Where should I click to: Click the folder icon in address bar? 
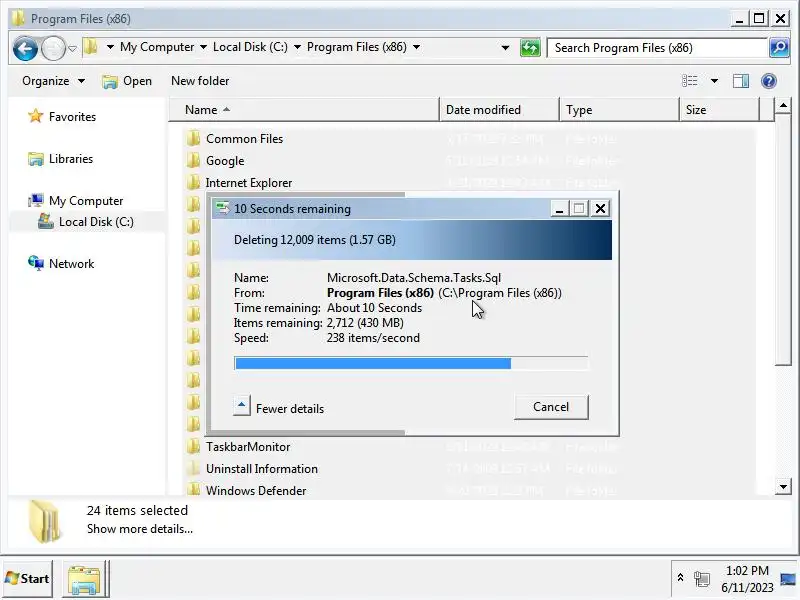tap(91, 47)
